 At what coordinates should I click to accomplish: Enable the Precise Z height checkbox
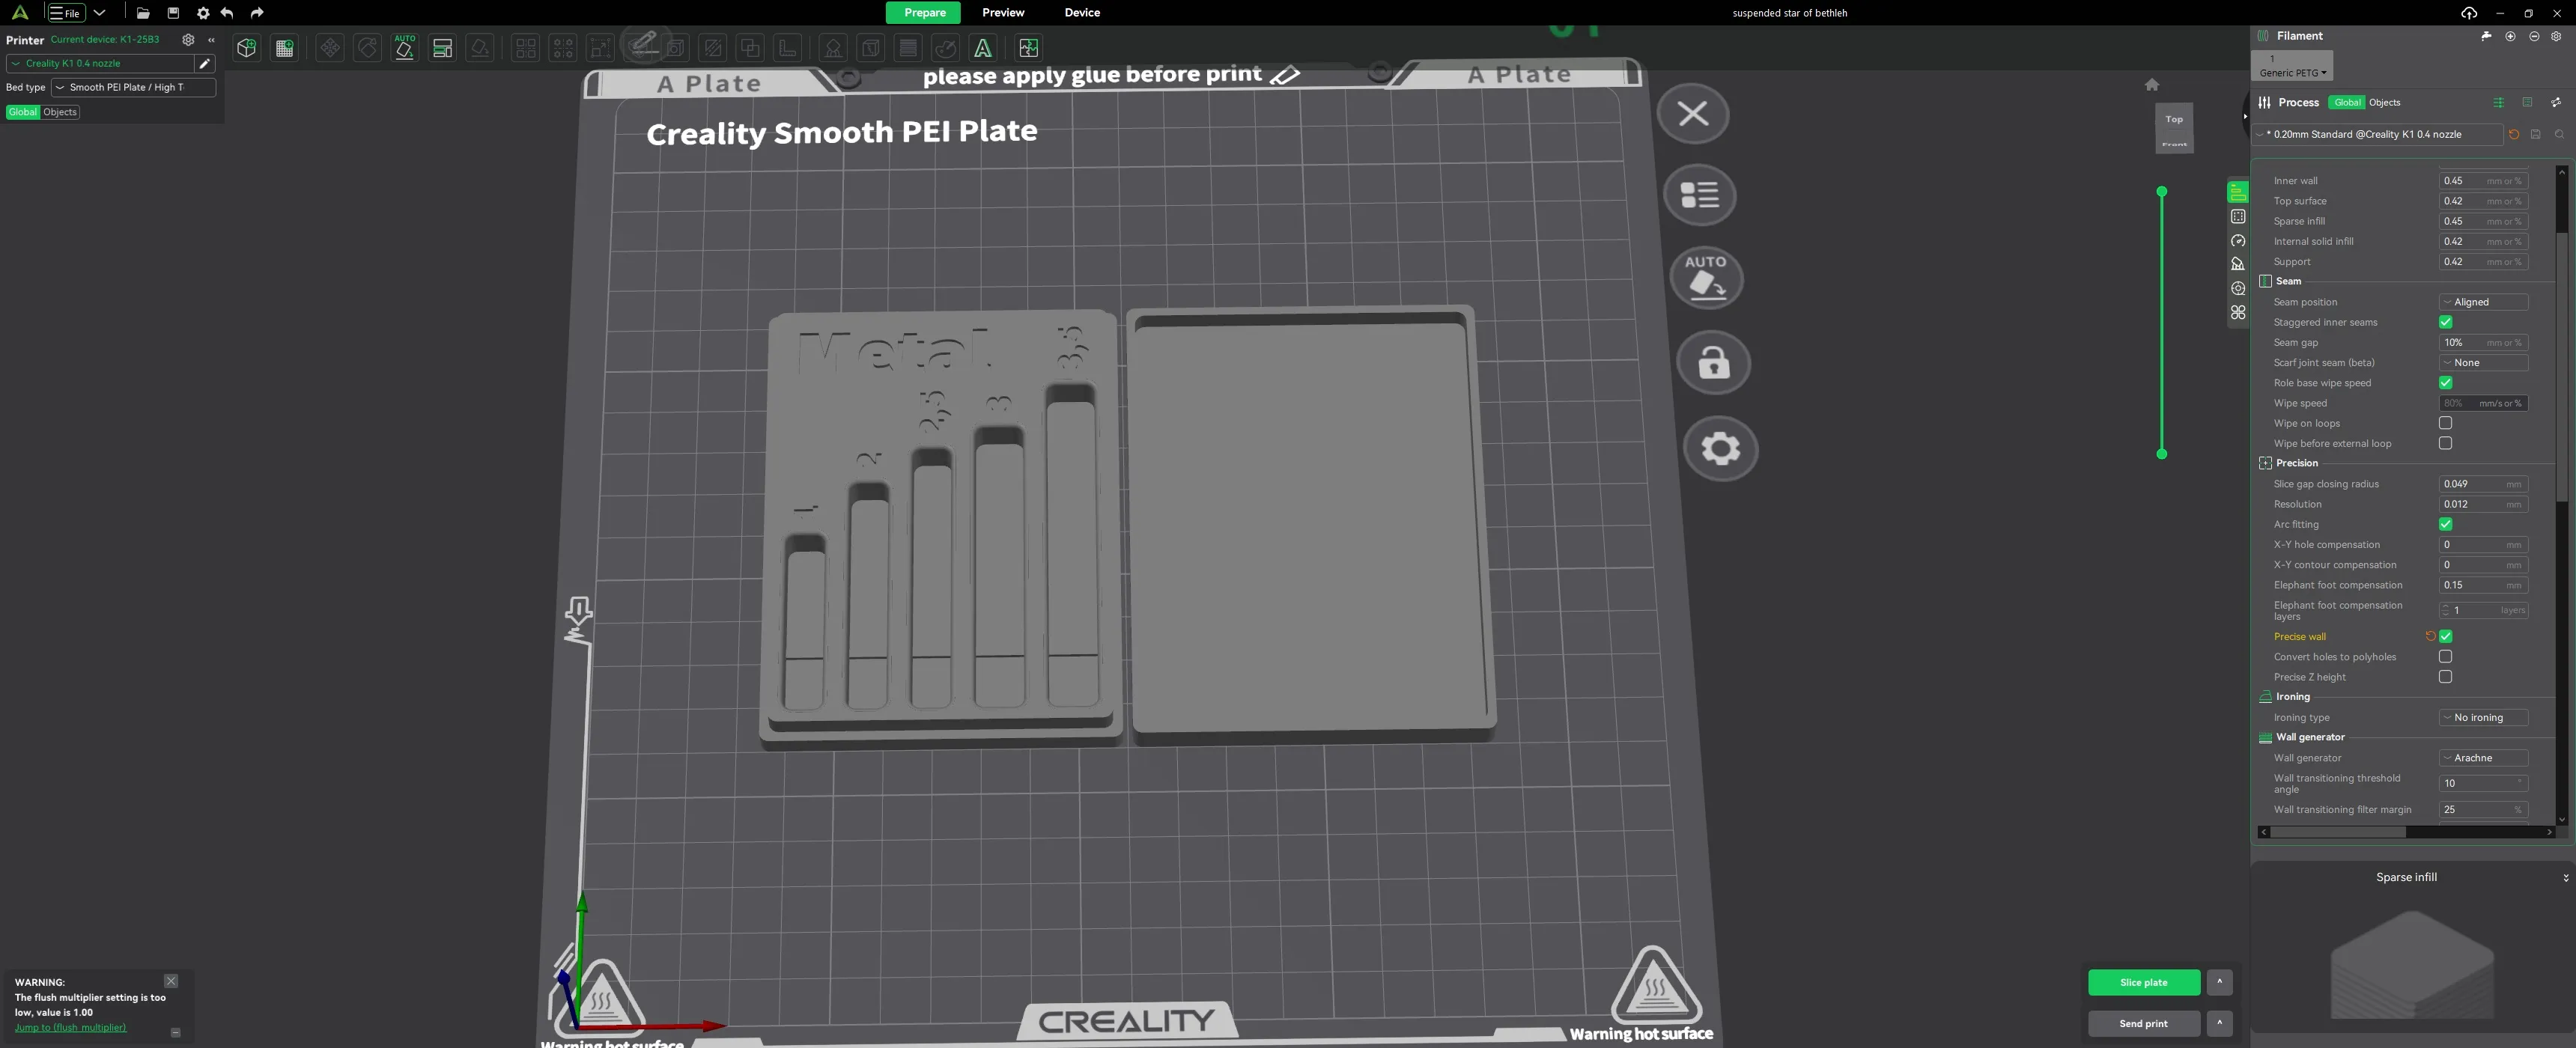coord(2445,677)
